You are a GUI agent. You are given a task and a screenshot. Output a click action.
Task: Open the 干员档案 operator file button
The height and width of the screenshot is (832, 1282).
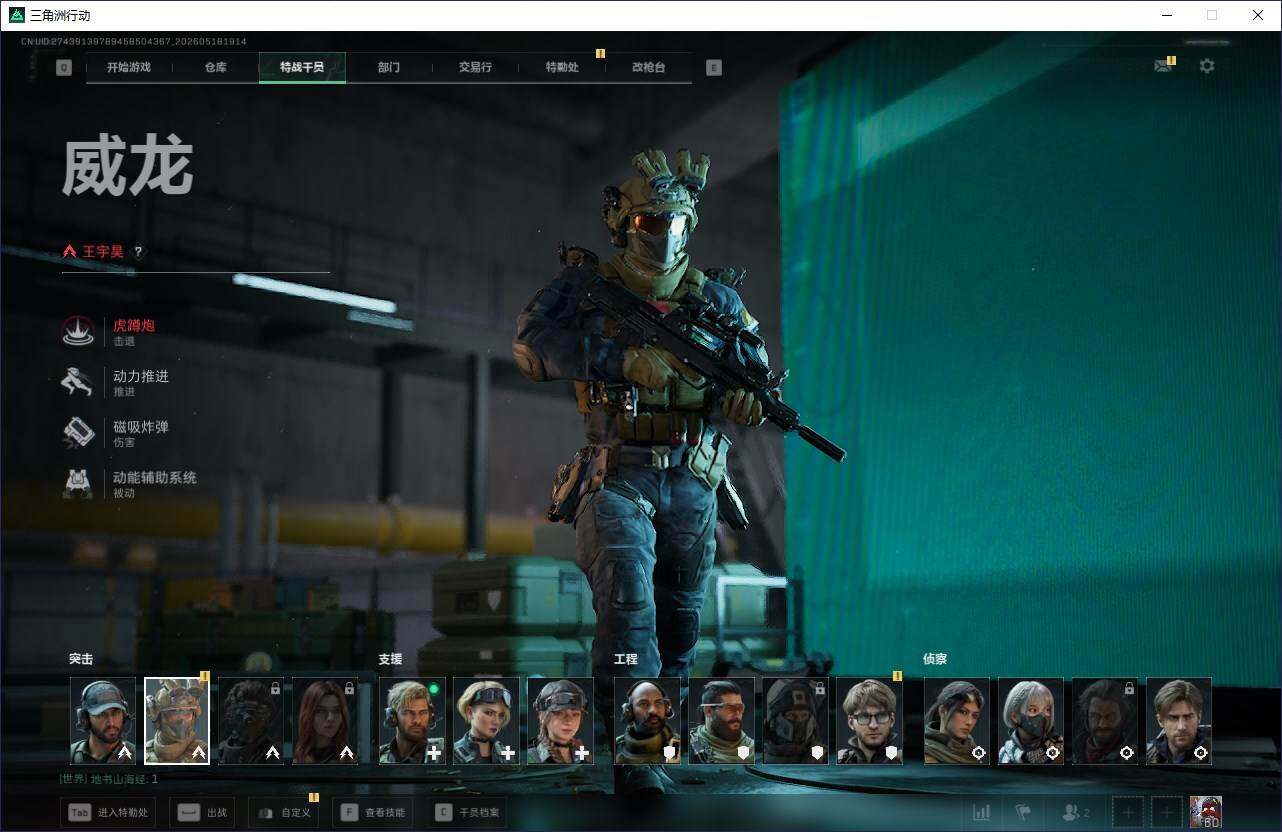click(x=467, y=813)
